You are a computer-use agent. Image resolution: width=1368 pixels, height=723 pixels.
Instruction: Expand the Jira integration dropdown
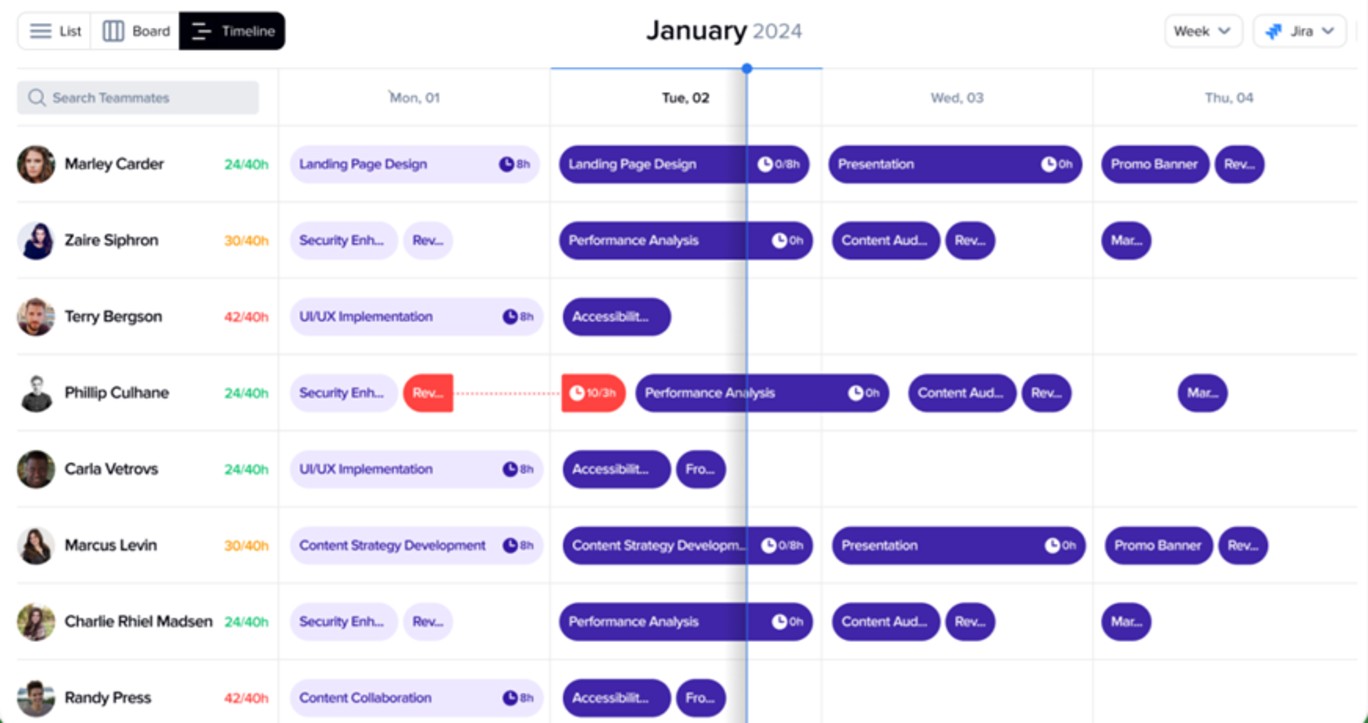1328,31
